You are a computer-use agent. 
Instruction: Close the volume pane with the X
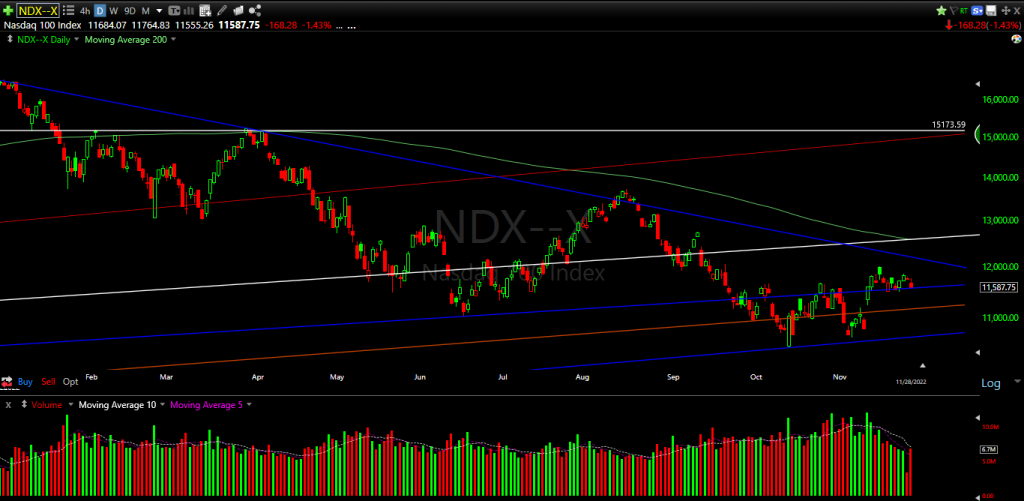point(8,405)
